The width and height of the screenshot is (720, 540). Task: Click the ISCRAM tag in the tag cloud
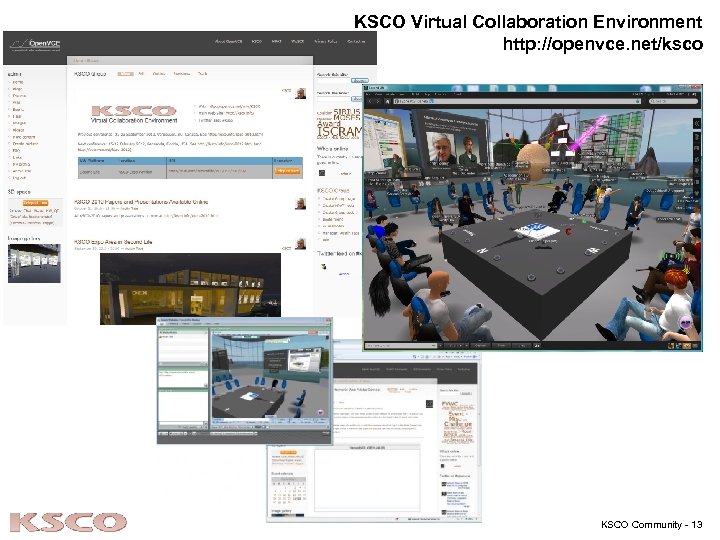click(340, 131)
